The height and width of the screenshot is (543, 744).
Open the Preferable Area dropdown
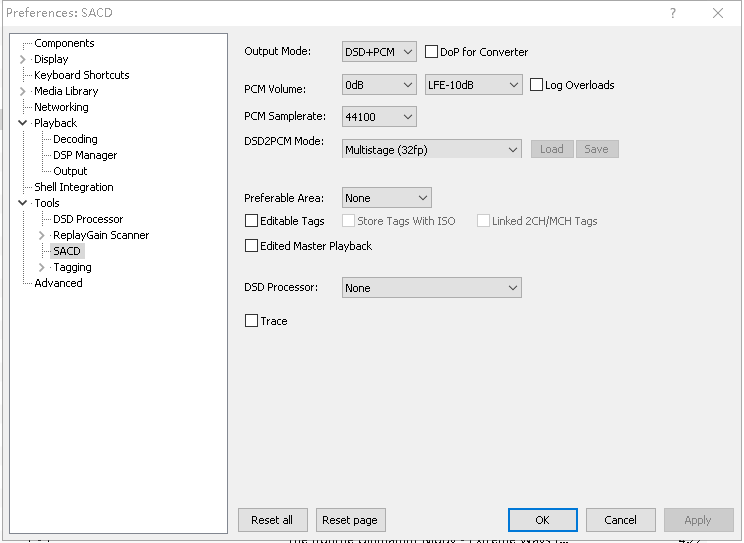click(x=386, y=198)
